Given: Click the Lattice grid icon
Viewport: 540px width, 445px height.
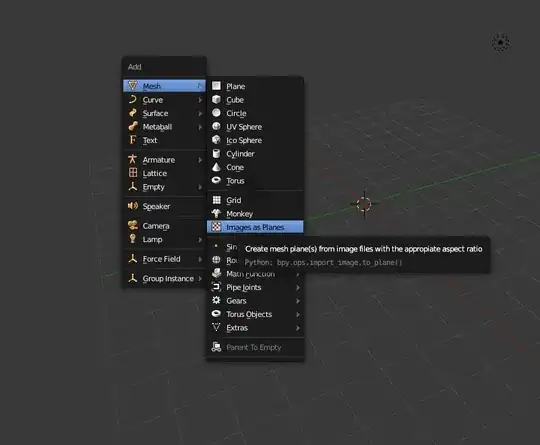Looking at the screenshot, I should (133, 173).
